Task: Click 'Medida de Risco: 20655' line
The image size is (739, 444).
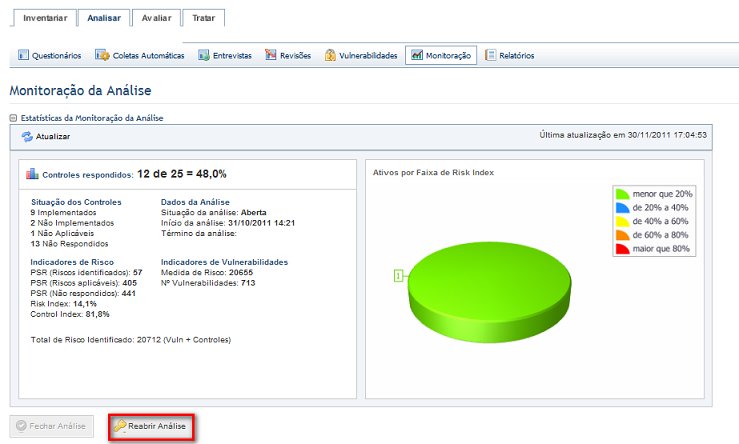Action: pyautogui.click(x=207, y=272)
